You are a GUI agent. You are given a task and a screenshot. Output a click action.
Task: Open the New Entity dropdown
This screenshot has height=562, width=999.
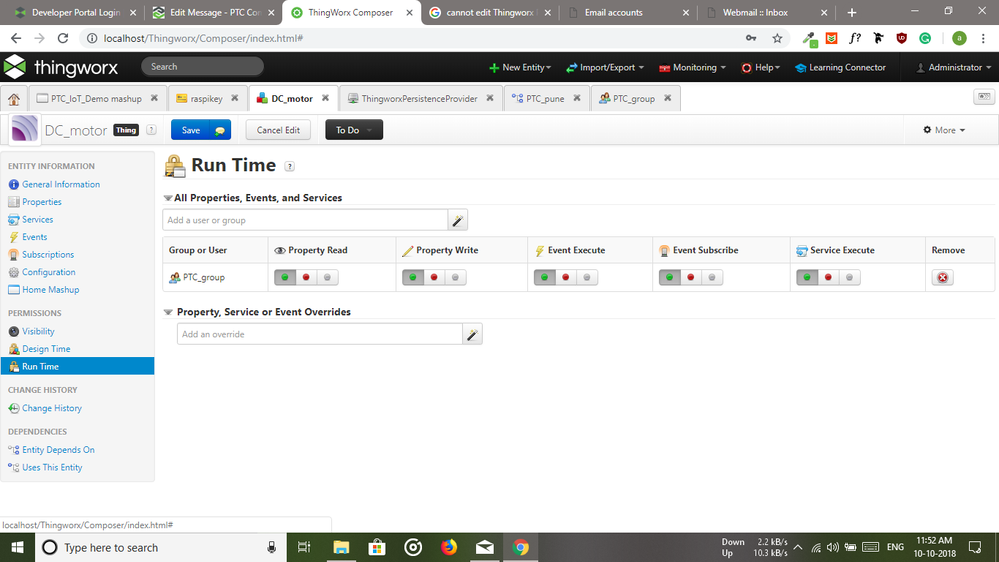click(x=520, y=68)
